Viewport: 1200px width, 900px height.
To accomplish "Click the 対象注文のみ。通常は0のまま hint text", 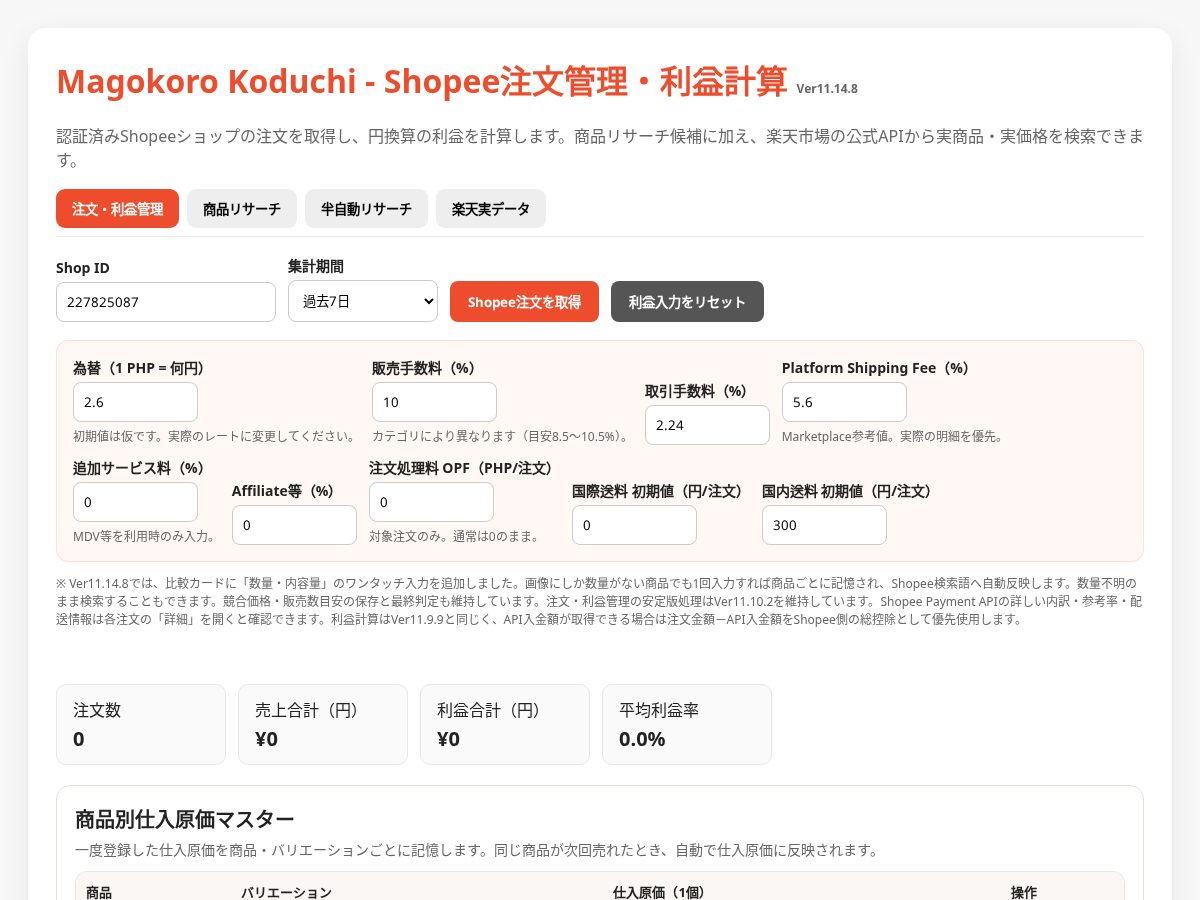I will click(455, 536).
